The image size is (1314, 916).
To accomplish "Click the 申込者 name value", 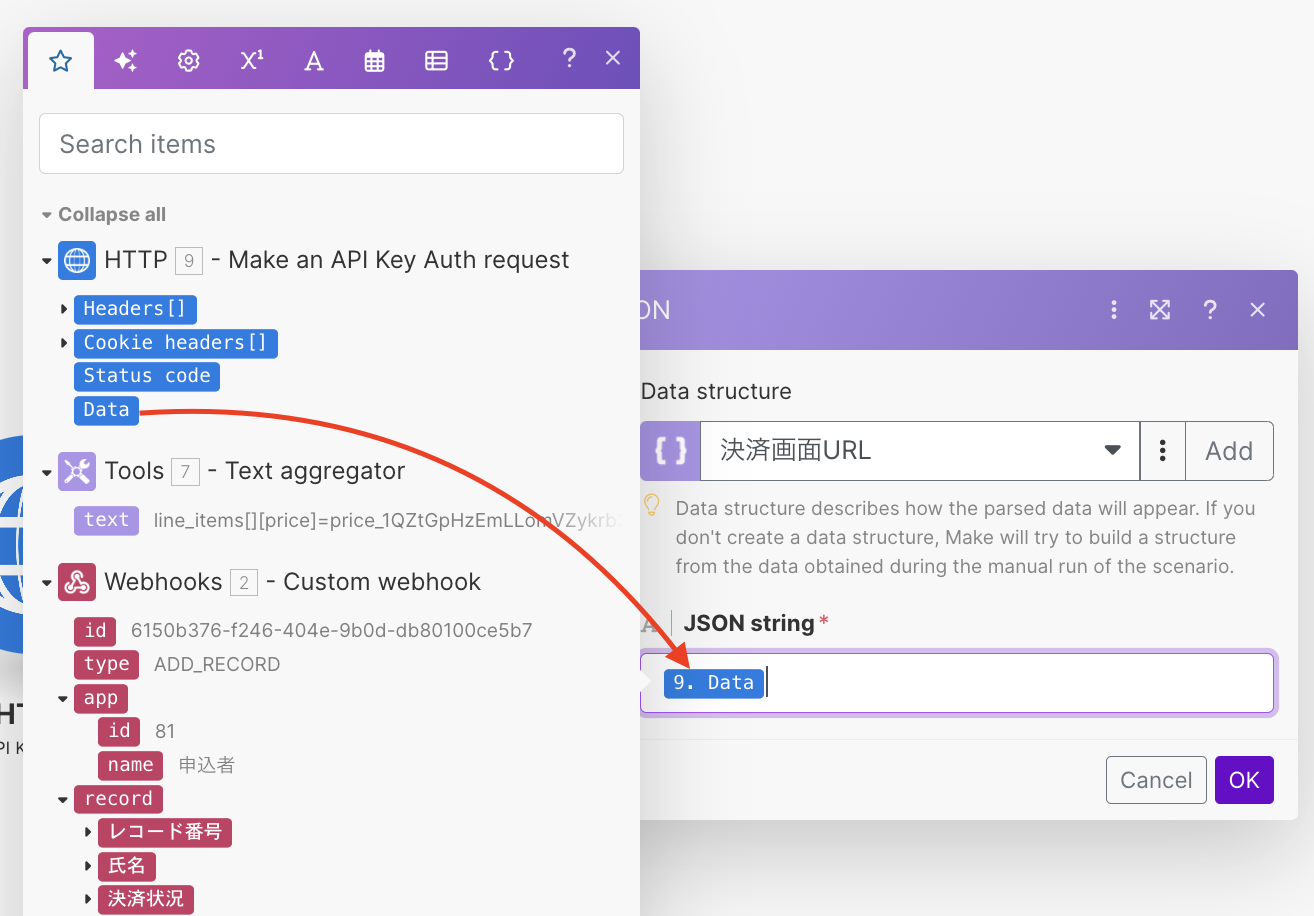I will point(207,765).
